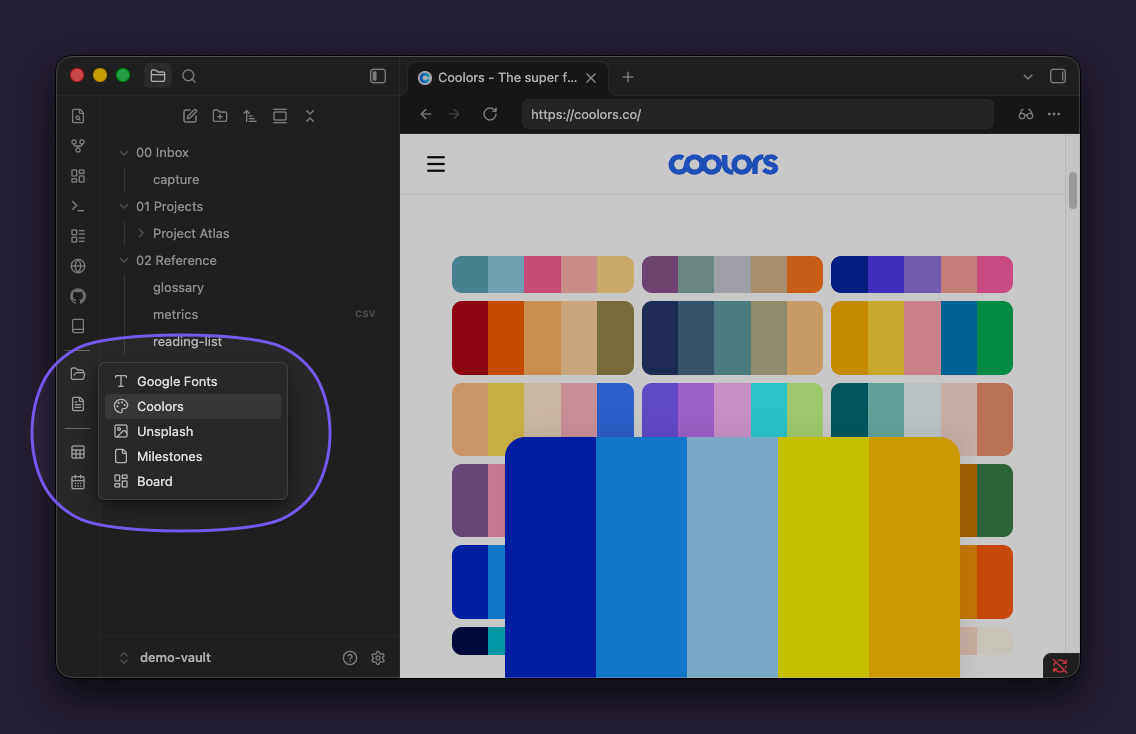1136x734 pixels.
Task: Open the demo-vault switcher
Action: click(x=165, y=658)
